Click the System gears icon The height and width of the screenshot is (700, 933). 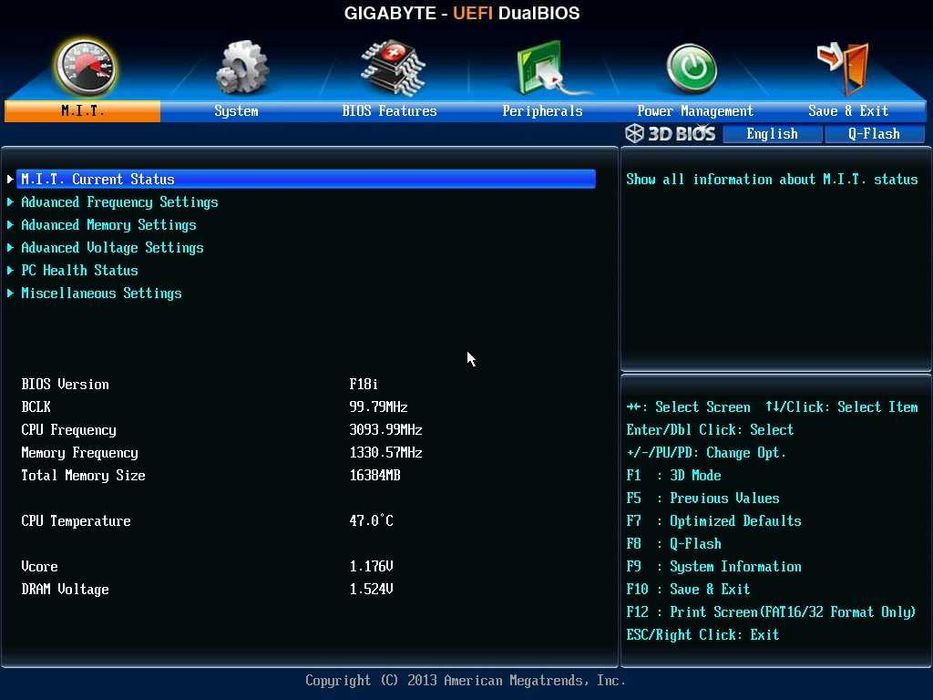(x=242, y=67)
